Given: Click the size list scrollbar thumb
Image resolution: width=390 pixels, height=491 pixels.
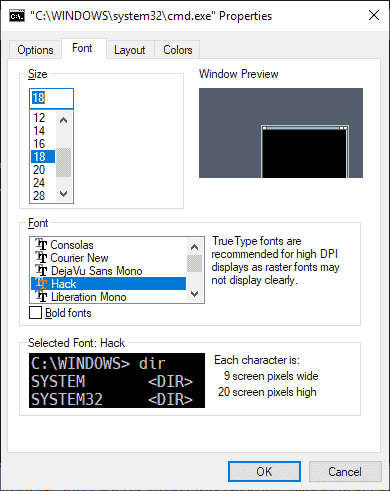Looking at the screenshot, I should coord(63,162).
